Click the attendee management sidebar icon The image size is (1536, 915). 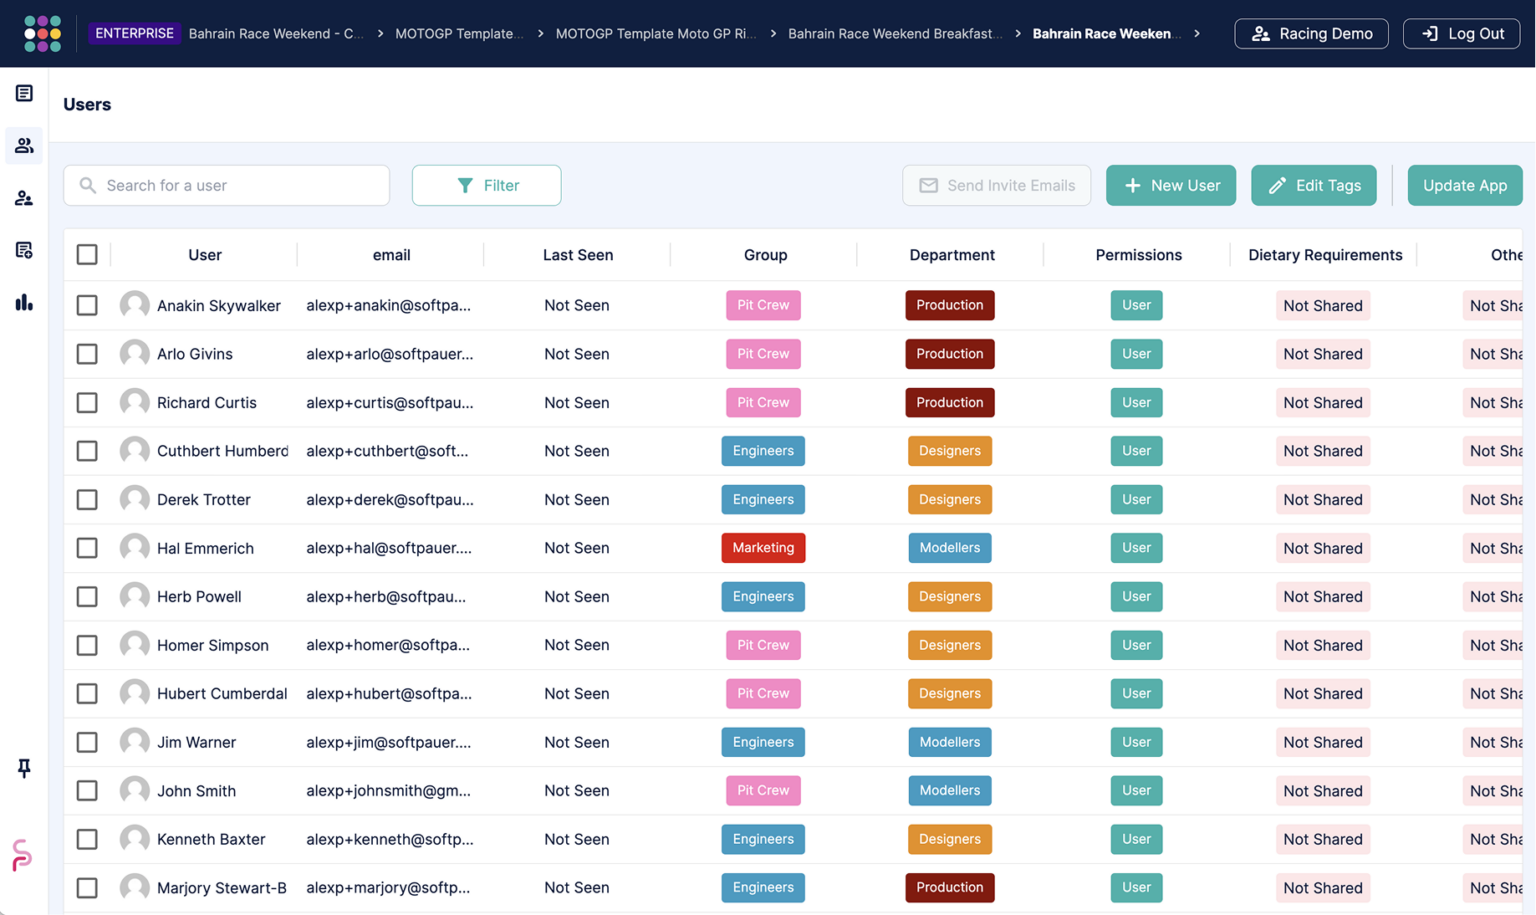coord(23,197)
